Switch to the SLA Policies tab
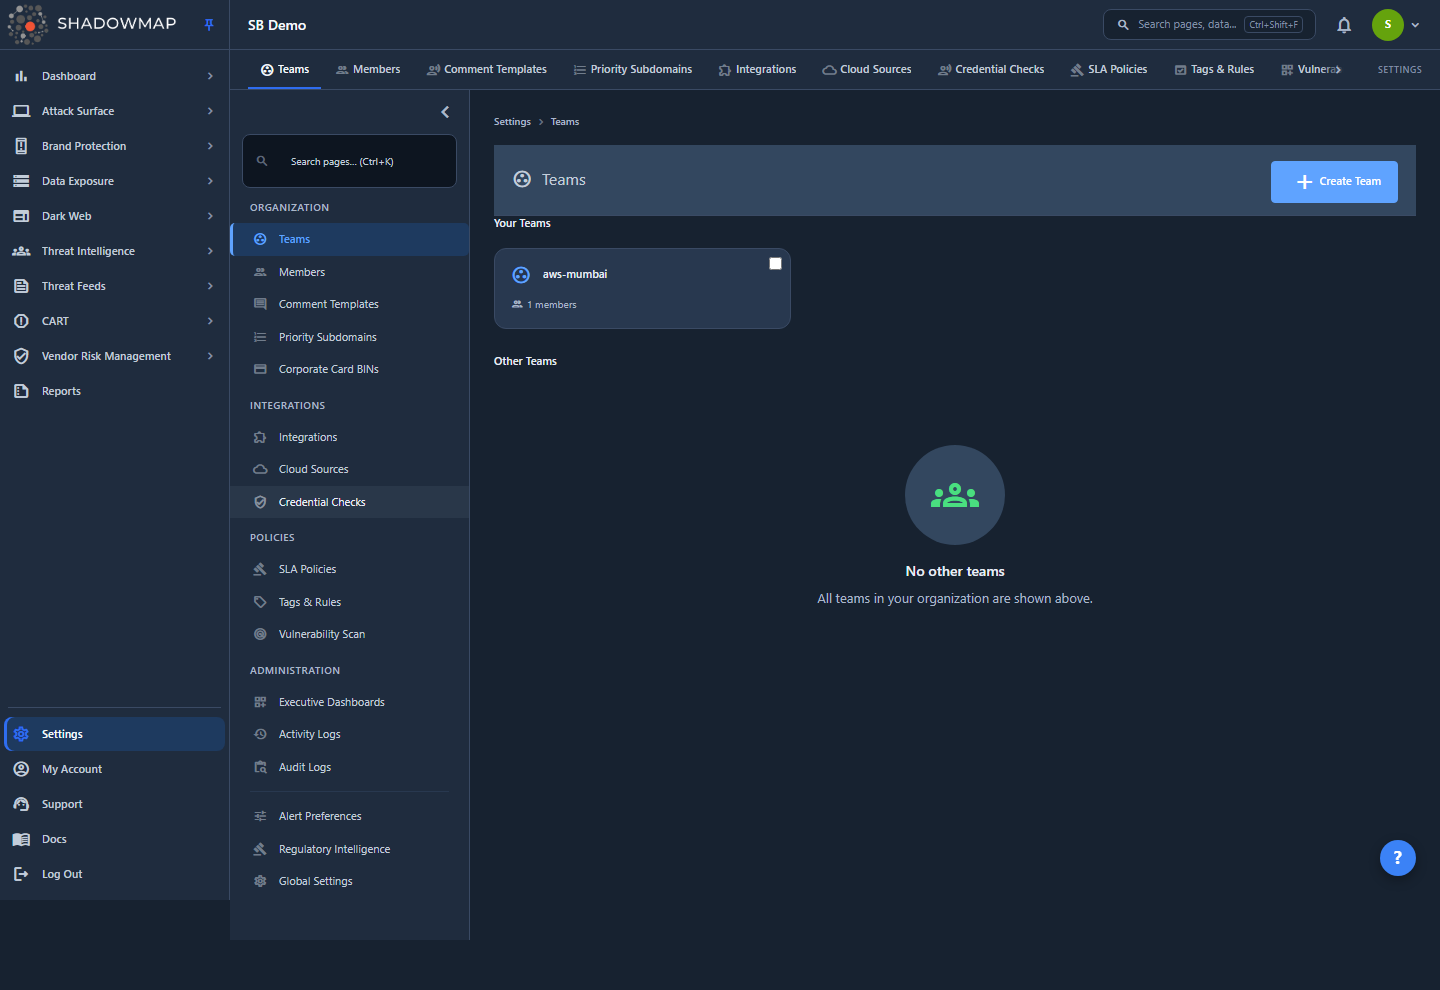1440x990 pixels. click(1108, 70)
